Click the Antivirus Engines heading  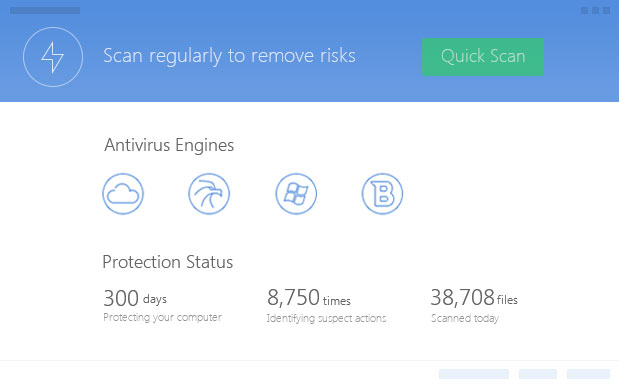pos(169,145)
